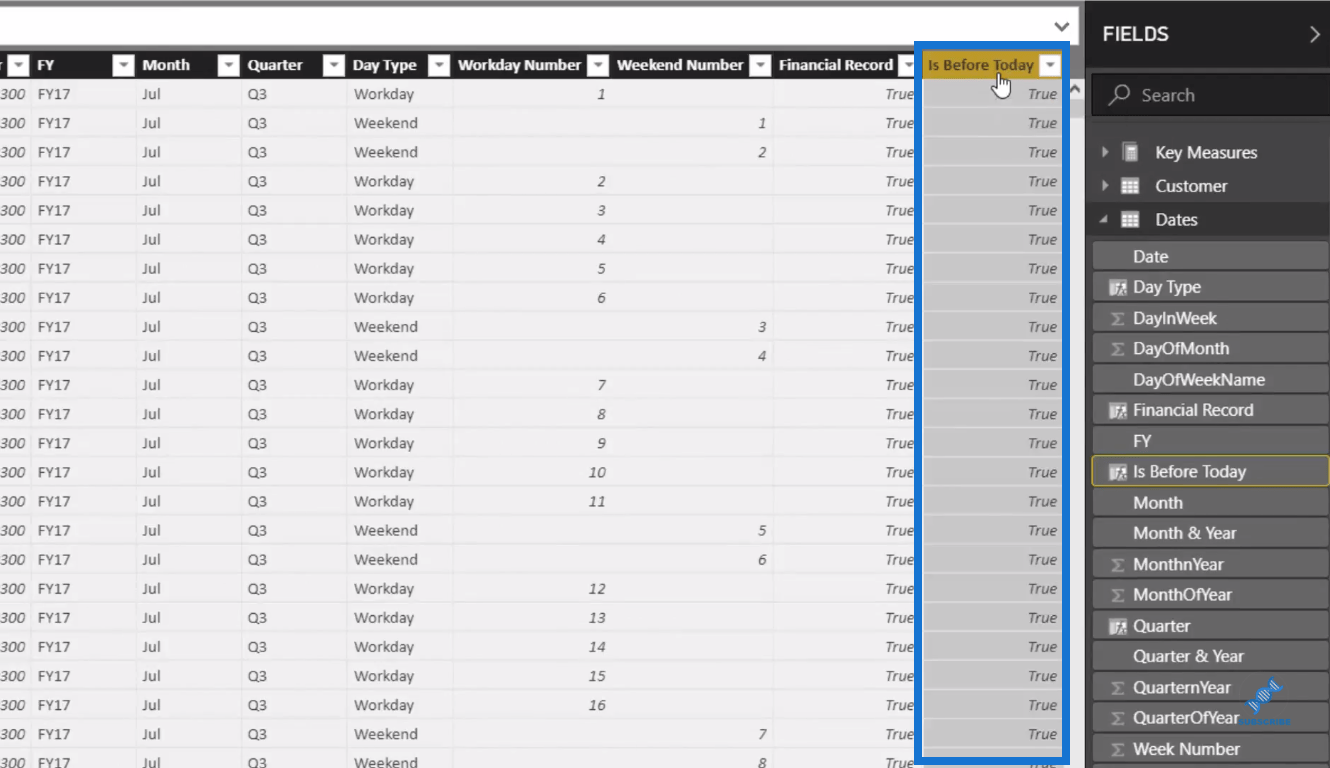Click Workday Number cell showing 10

531,472
